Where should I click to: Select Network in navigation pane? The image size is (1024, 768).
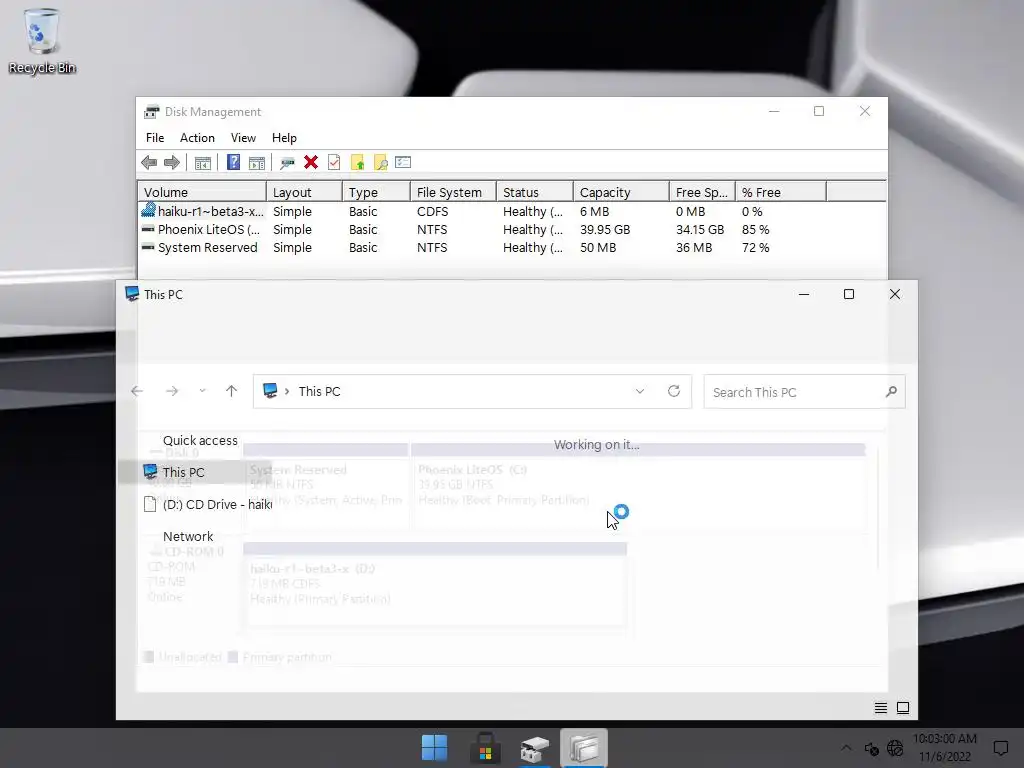click(188, 536)
